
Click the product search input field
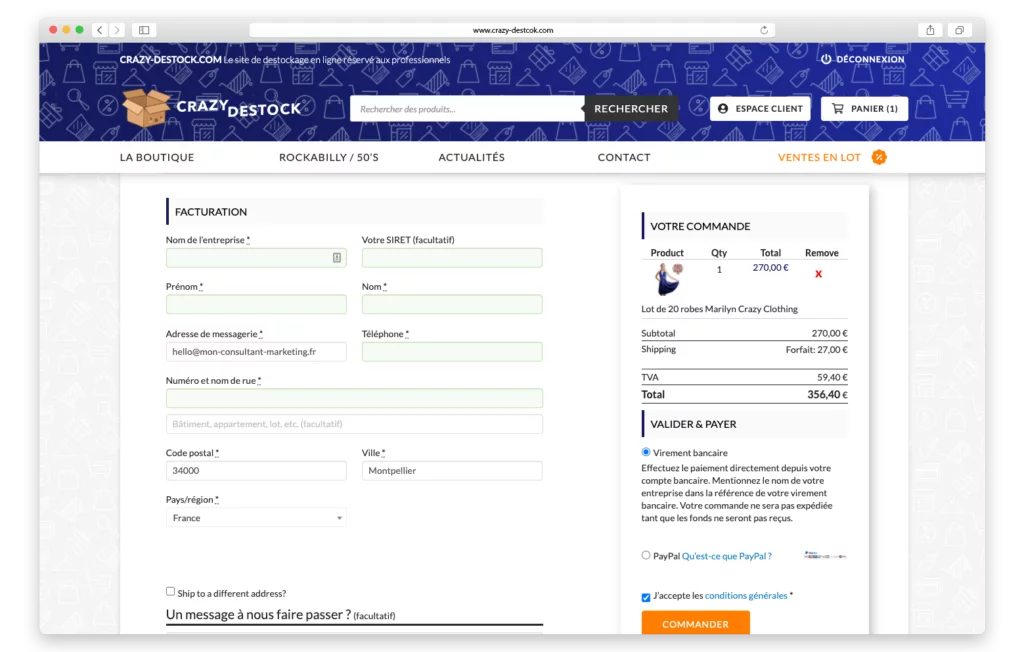click(468, 109)
